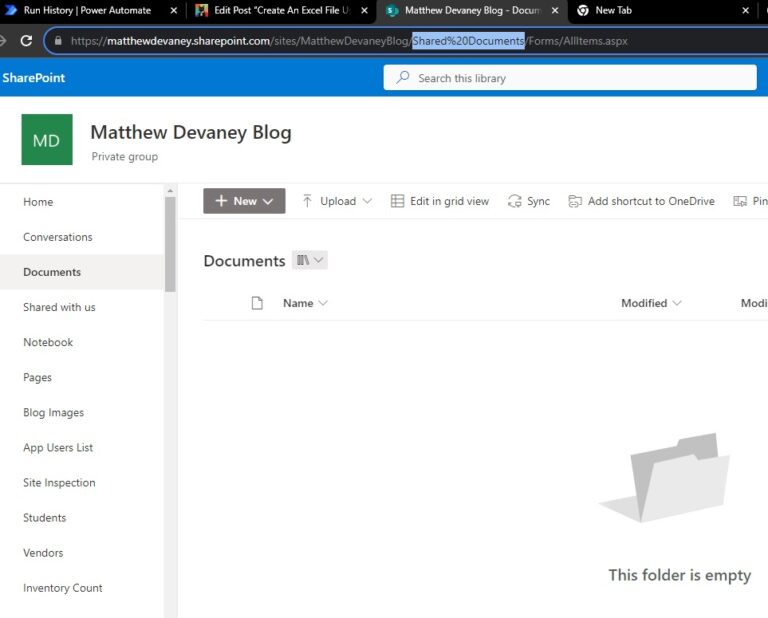Image resolution: width=768 pixels, height=618 pixels.
Task: Click the Search this library field
Action: 570,78
